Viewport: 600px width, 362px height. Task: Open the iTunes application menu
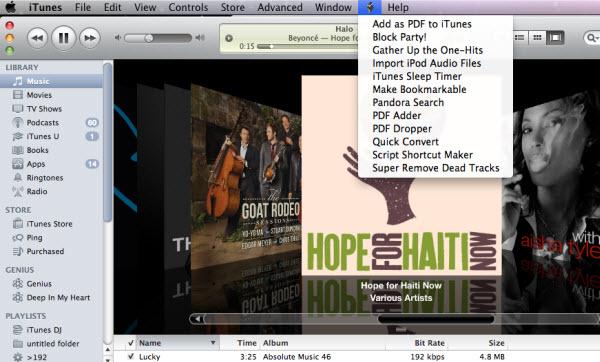45,7
